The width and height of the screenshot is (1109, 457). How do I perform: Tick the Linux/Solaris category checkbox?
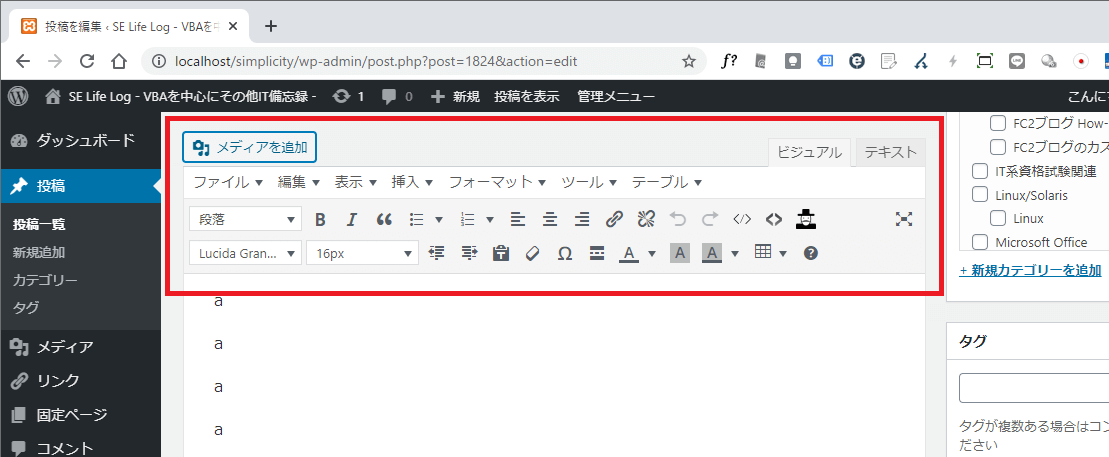pyautogui.click(x=981, y=195)
